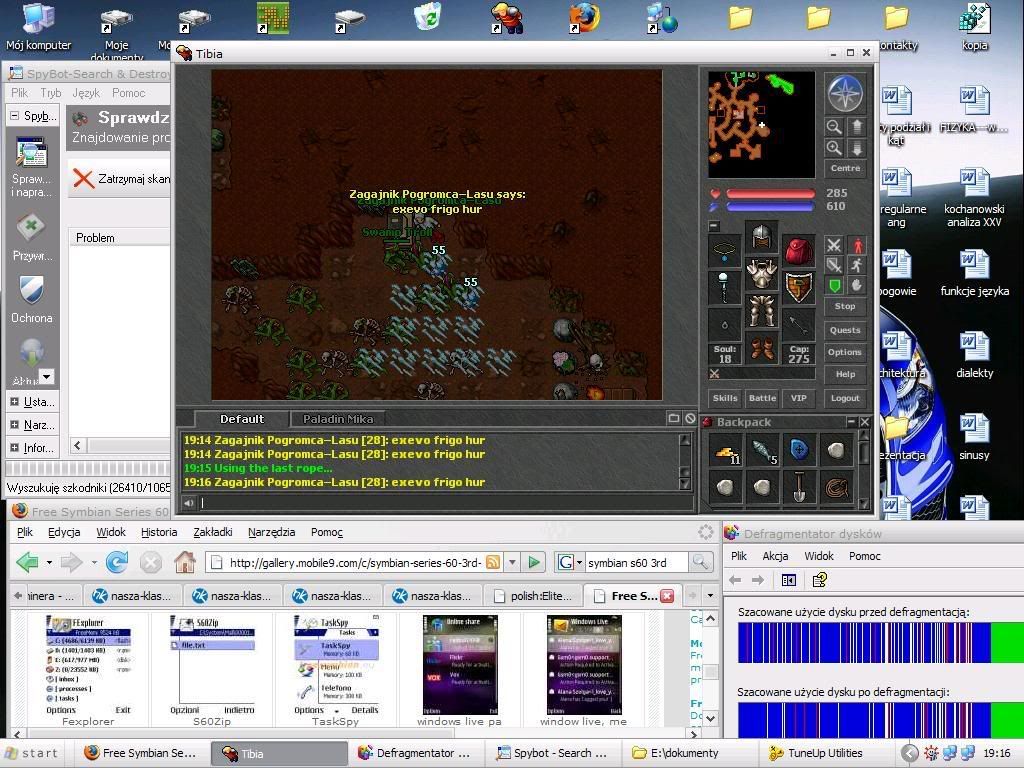Click Firefox page vertical scrollbar down arrow
The height and width of the screenshot is (768, 1024).
pyautogui.click(x=711, y=718)
